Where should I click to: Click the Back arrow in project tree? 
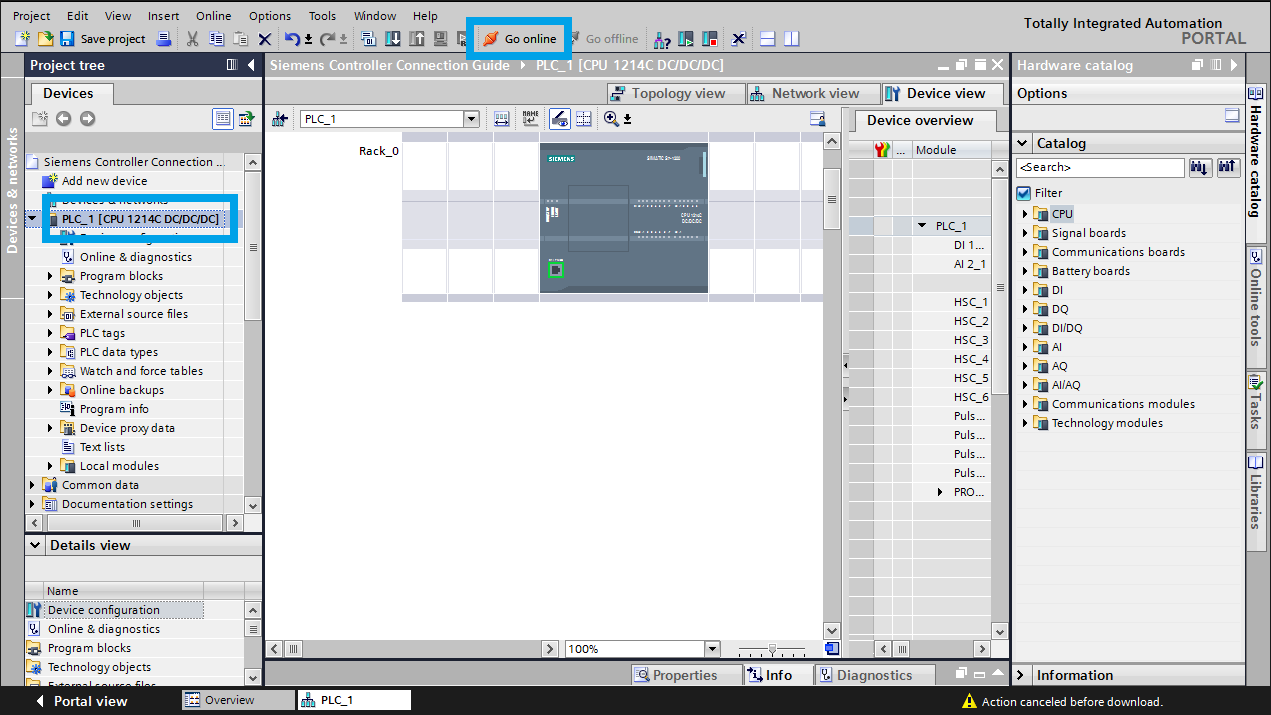64,118
